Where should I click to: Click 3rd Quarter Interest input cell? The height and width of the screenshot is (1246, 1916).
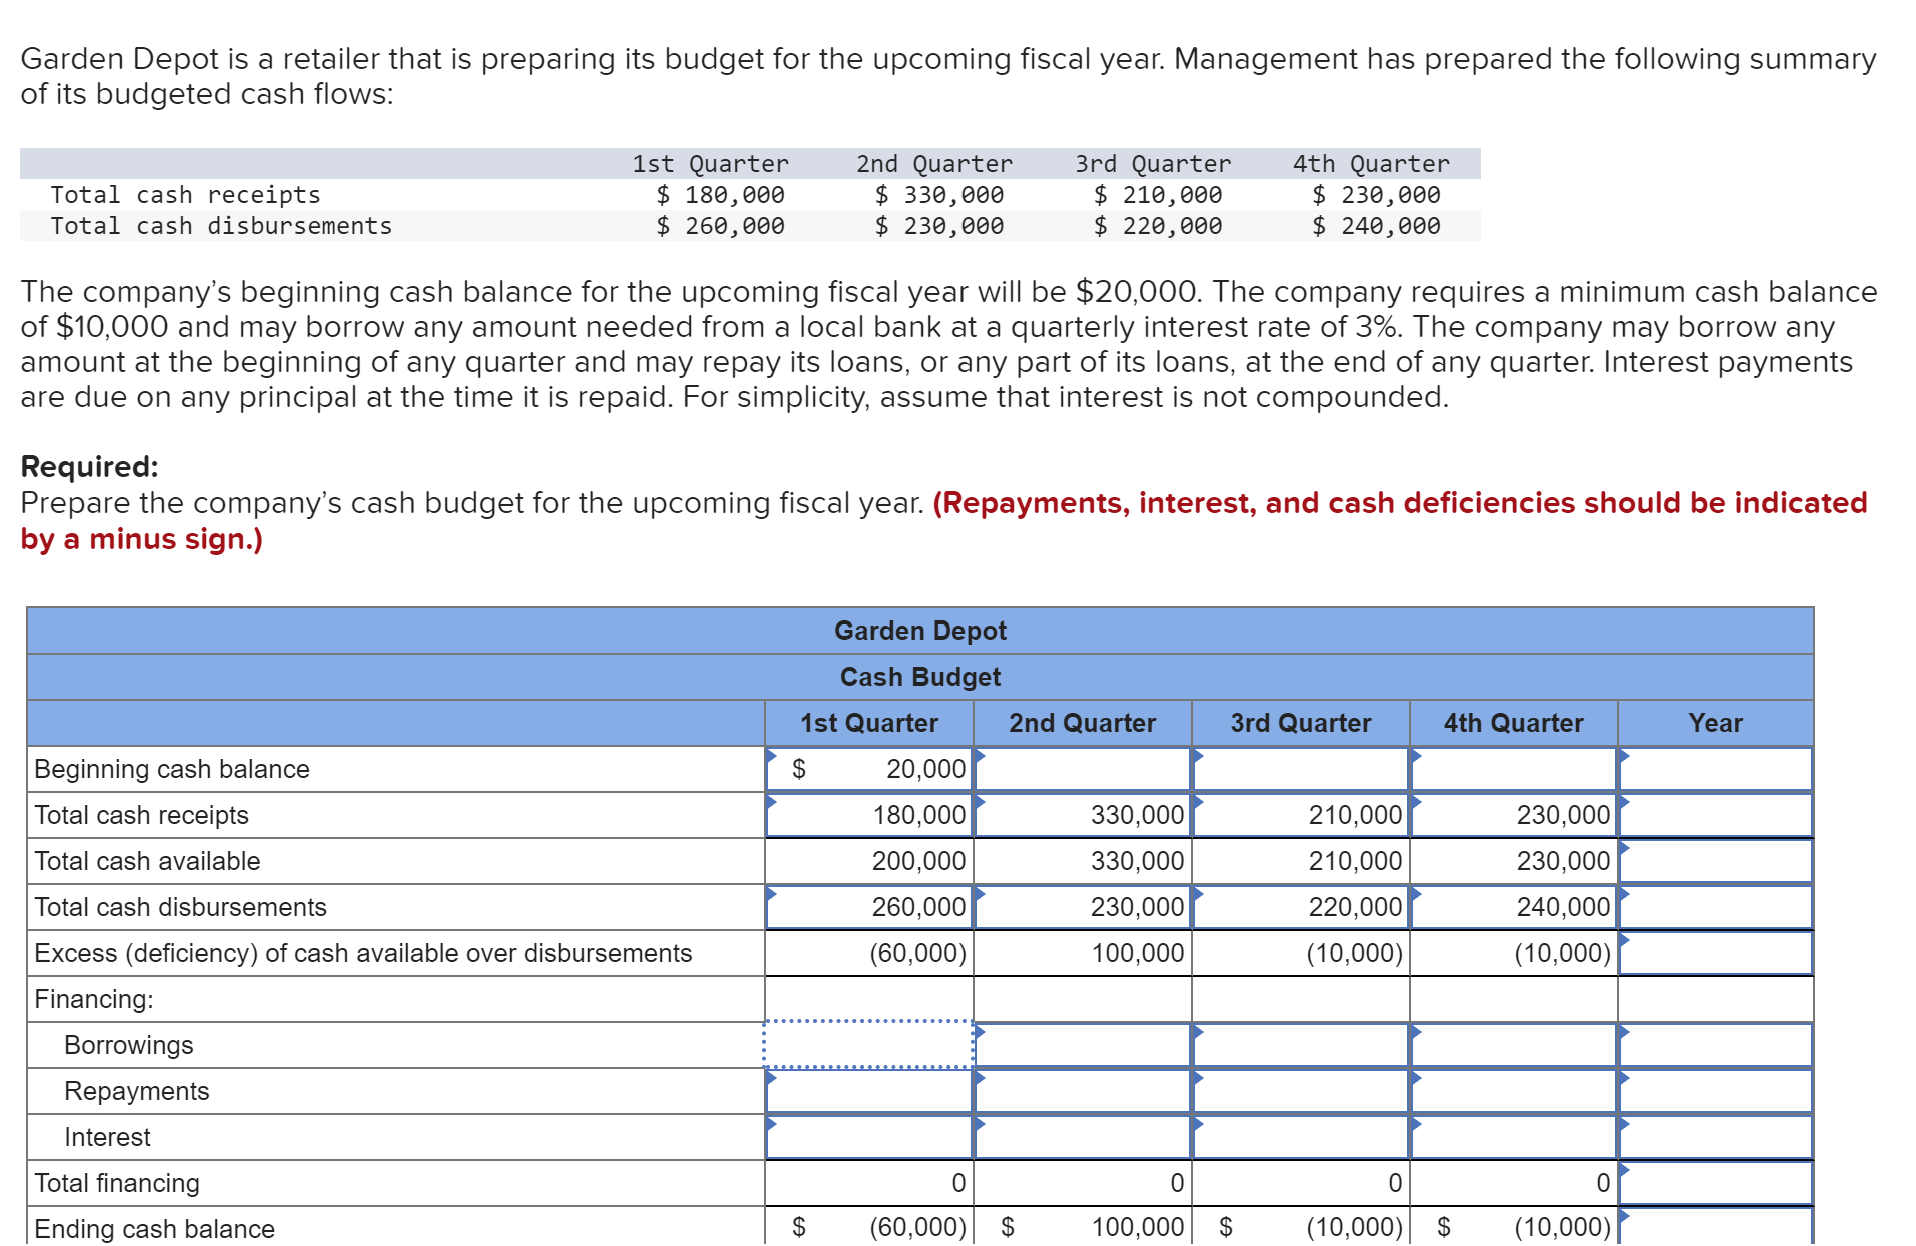click(x=1301, y=1137)
